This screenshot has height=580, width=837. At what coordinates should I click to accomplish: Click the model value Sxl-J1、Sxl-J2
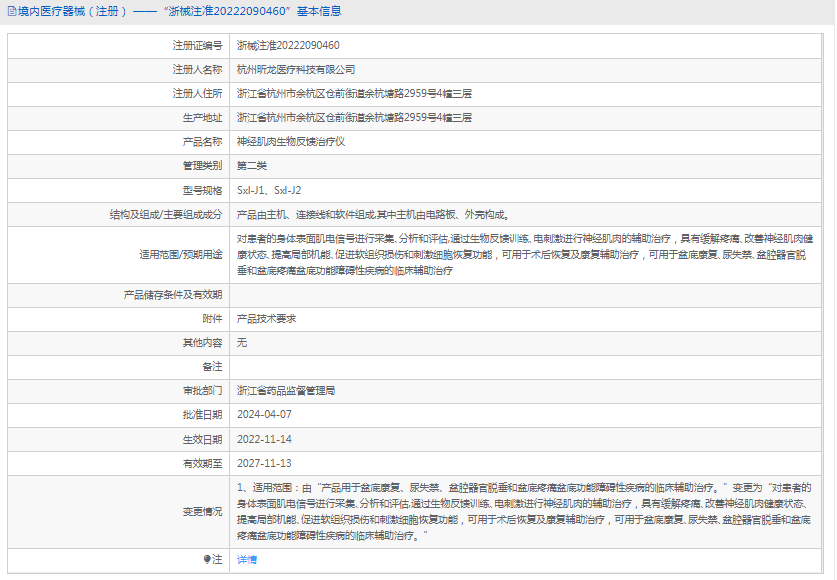coord(269,190)
